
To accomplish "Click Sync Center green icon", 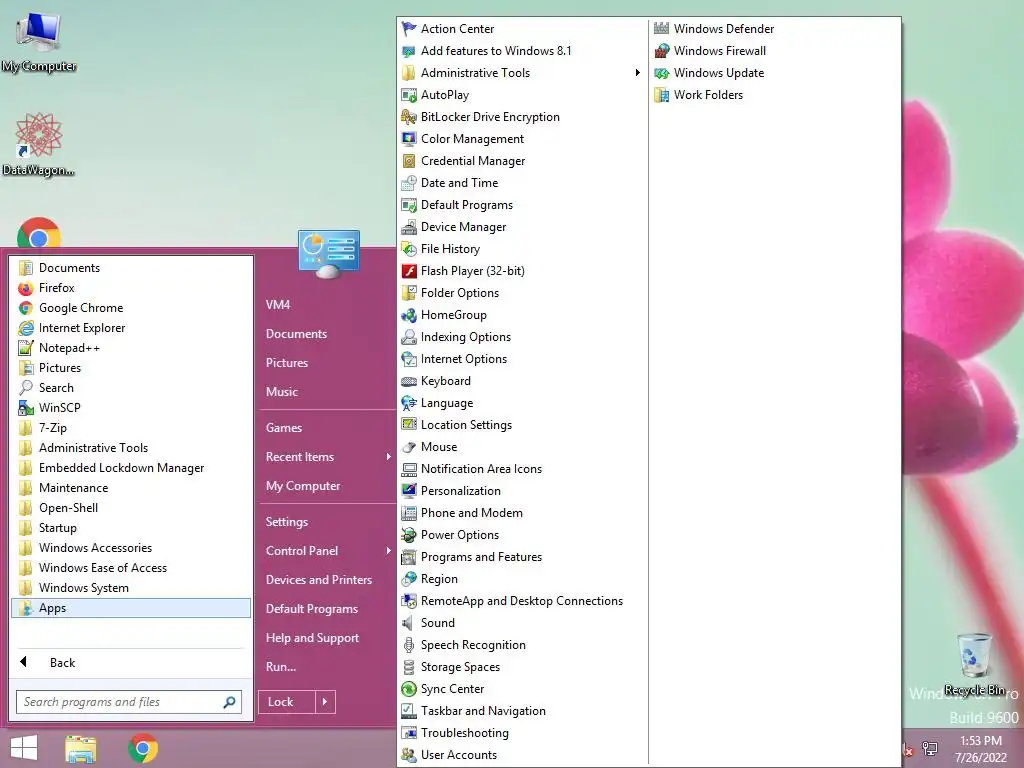I will pos(409,689).
